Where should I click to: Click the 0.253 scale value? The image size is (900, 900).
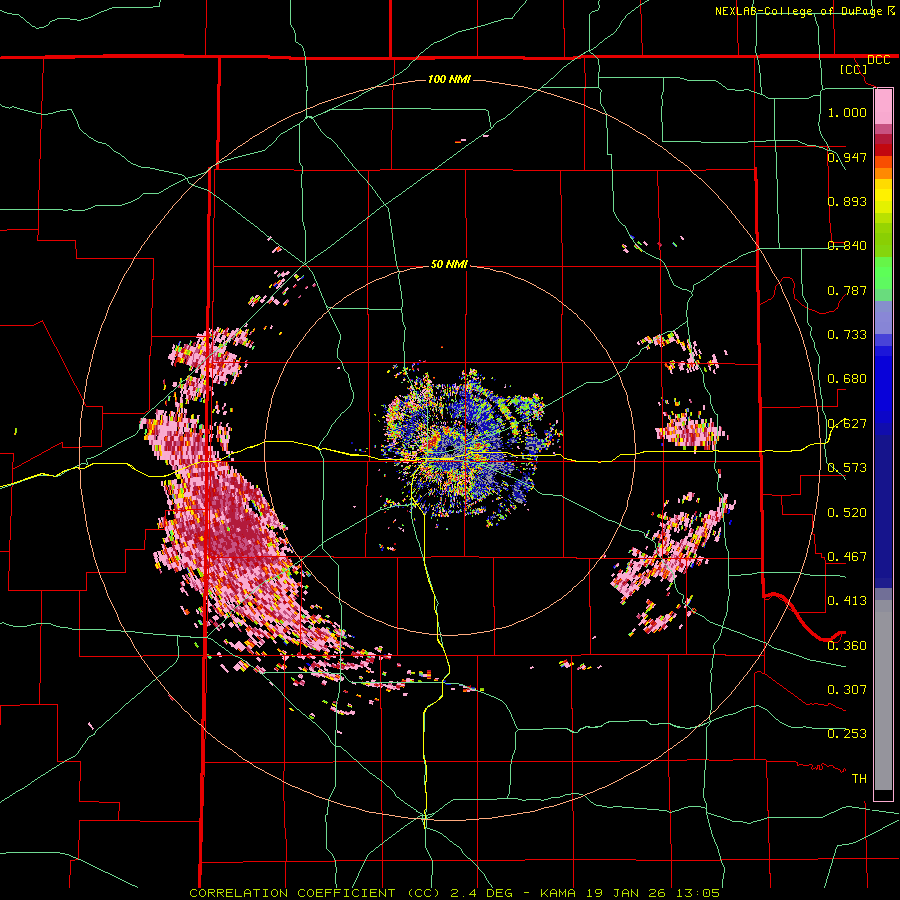847,734
